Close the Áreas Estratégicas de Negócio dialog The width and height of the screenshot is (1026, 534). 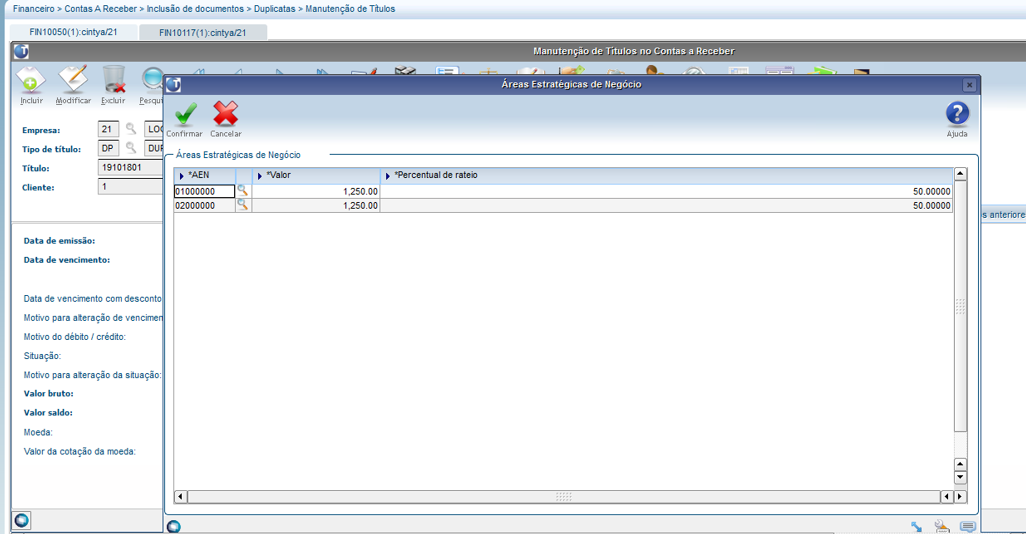(x=969, y=85)
